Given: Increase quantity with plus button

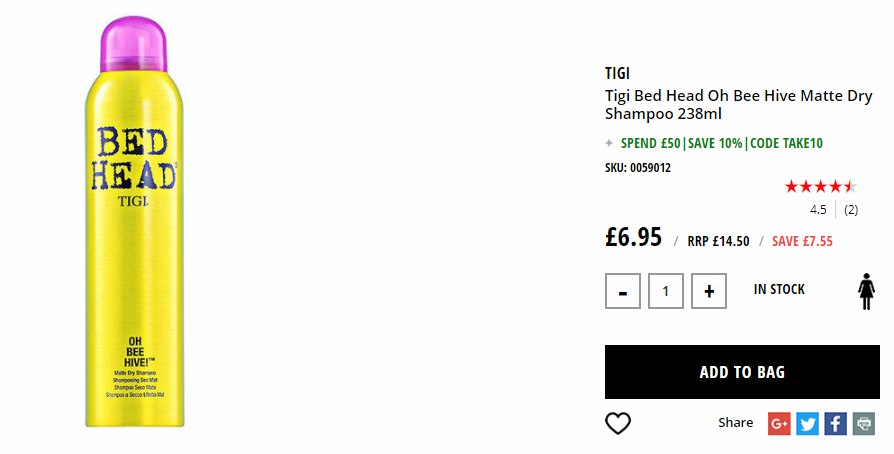Looking at the screenshot, I should pyautogui.click(x=709, y=291).
